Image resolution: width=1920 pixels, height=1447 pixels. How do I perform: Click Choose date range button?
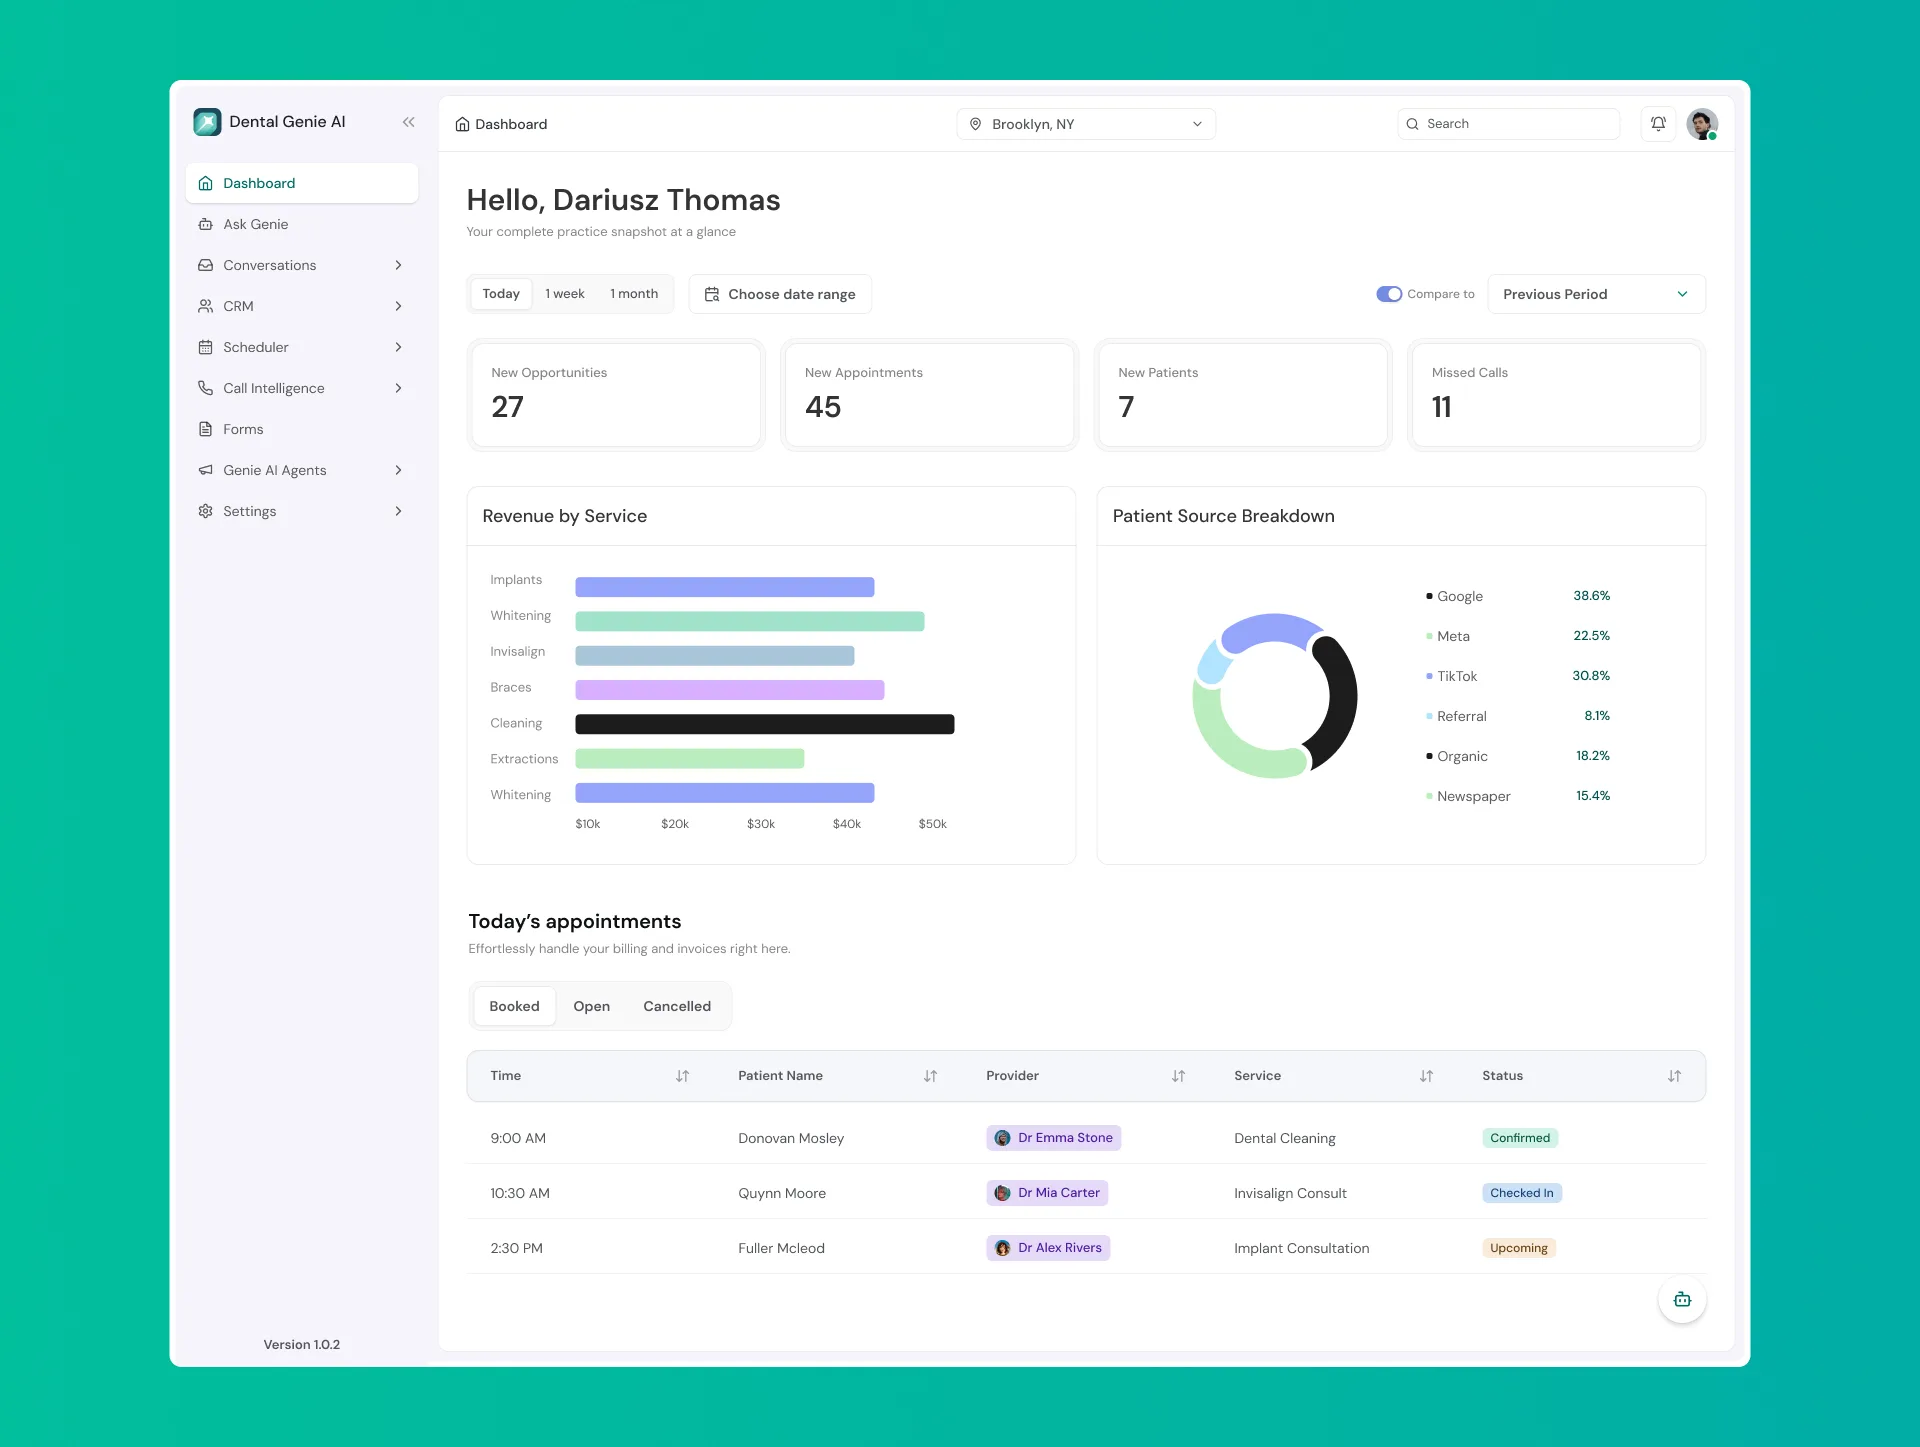click(x=780, y=294)
